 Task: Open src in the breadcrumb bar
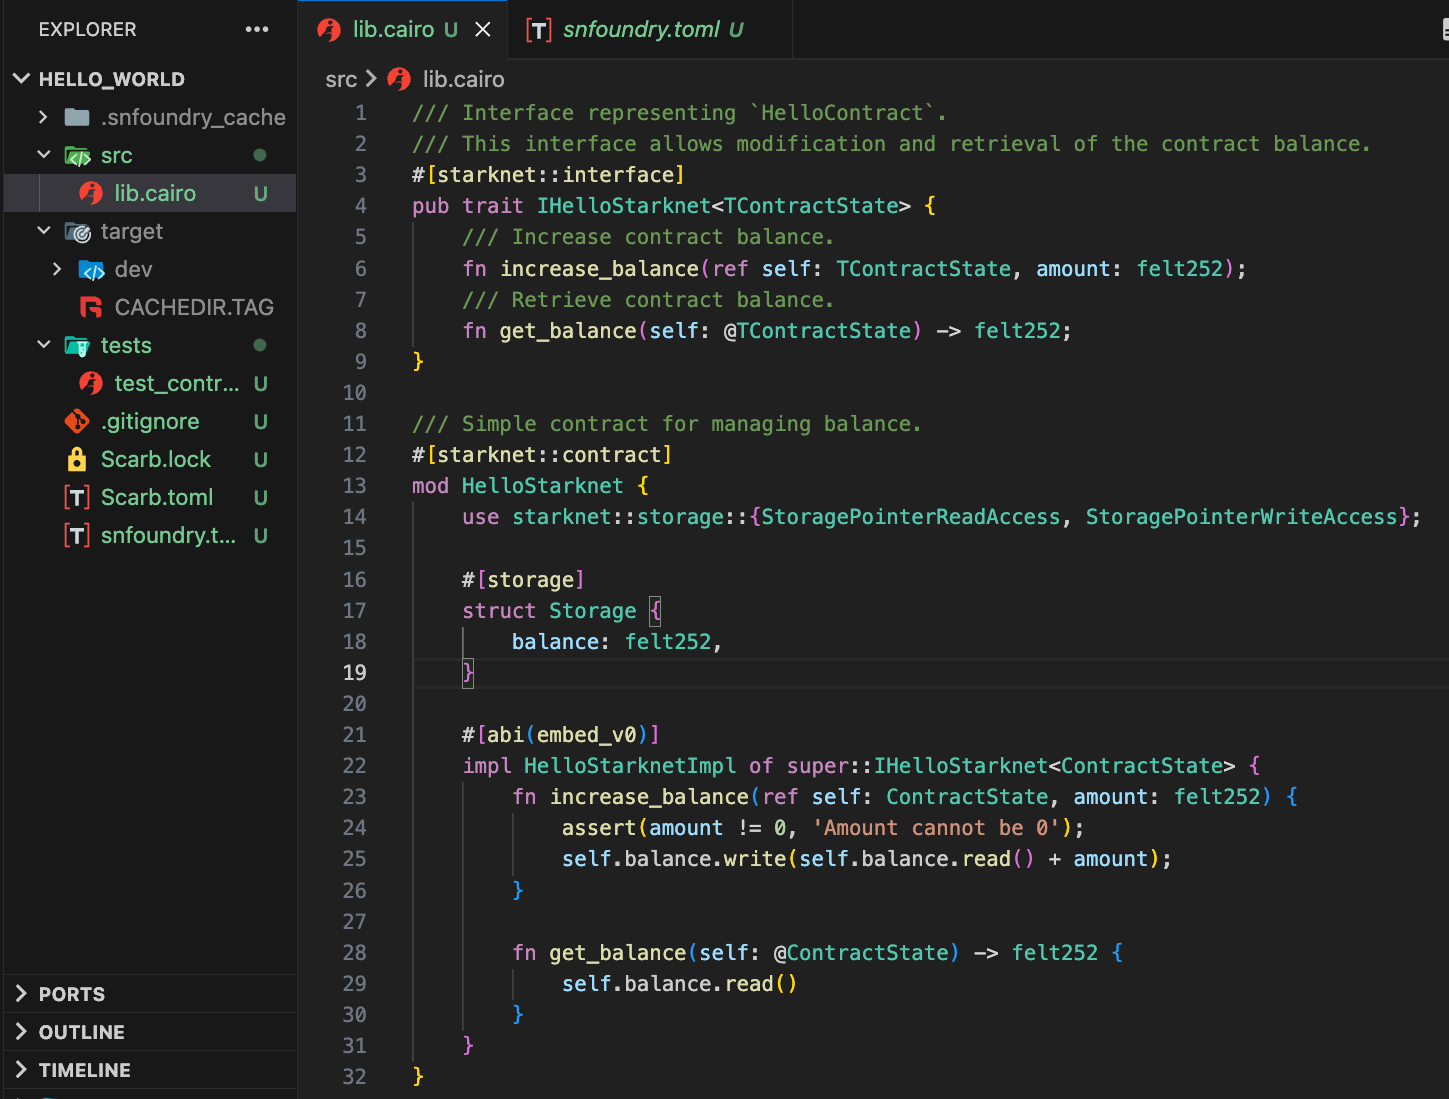click(x=341, y=79)
